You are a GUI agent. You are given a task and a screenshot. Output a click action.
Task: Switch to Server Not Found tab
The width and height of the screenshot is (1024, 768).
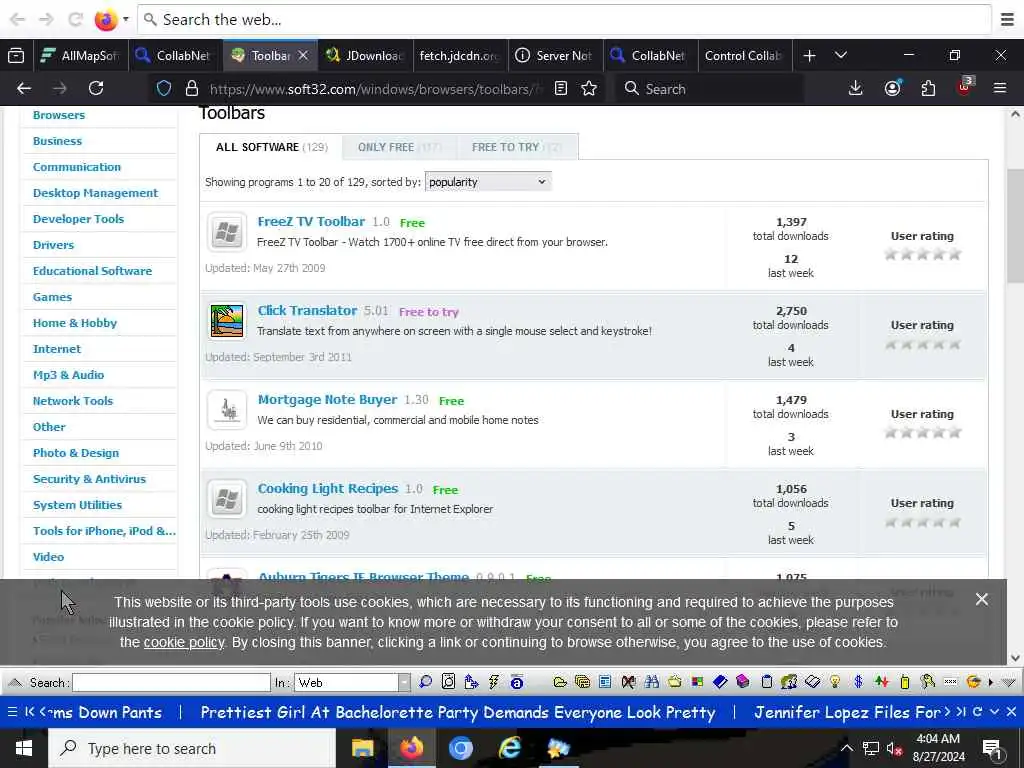[555, 56]
